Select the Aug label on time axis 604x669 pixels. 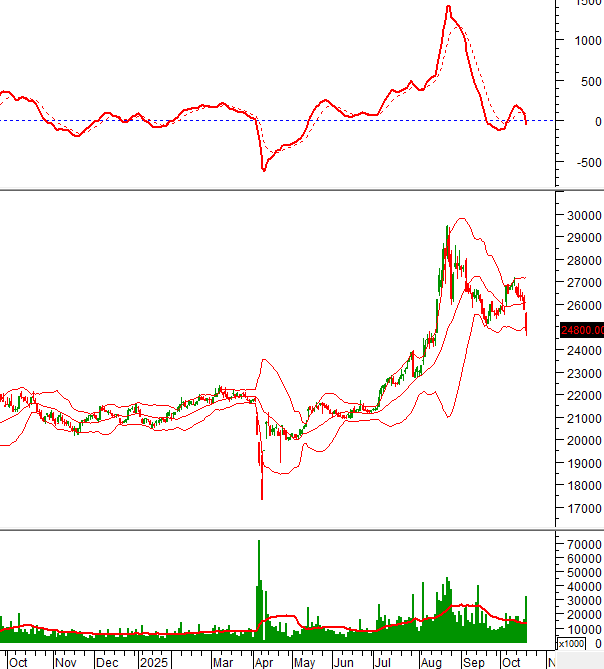click(432, 662)
